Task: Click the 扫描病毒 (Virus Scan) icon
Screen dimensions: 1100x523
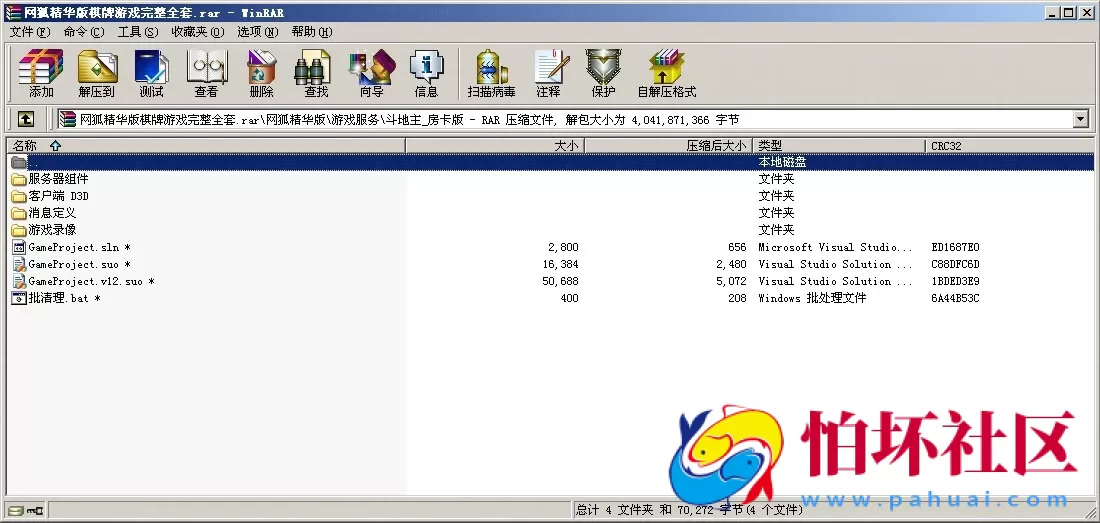Action: click(x=491, y=73)
